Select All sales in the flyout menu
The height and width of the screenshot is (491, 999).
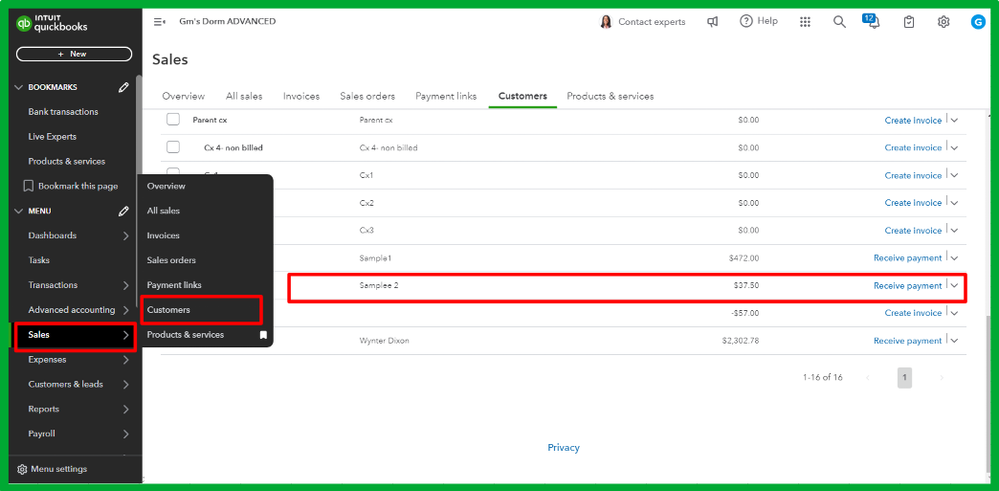click(163, 211)
